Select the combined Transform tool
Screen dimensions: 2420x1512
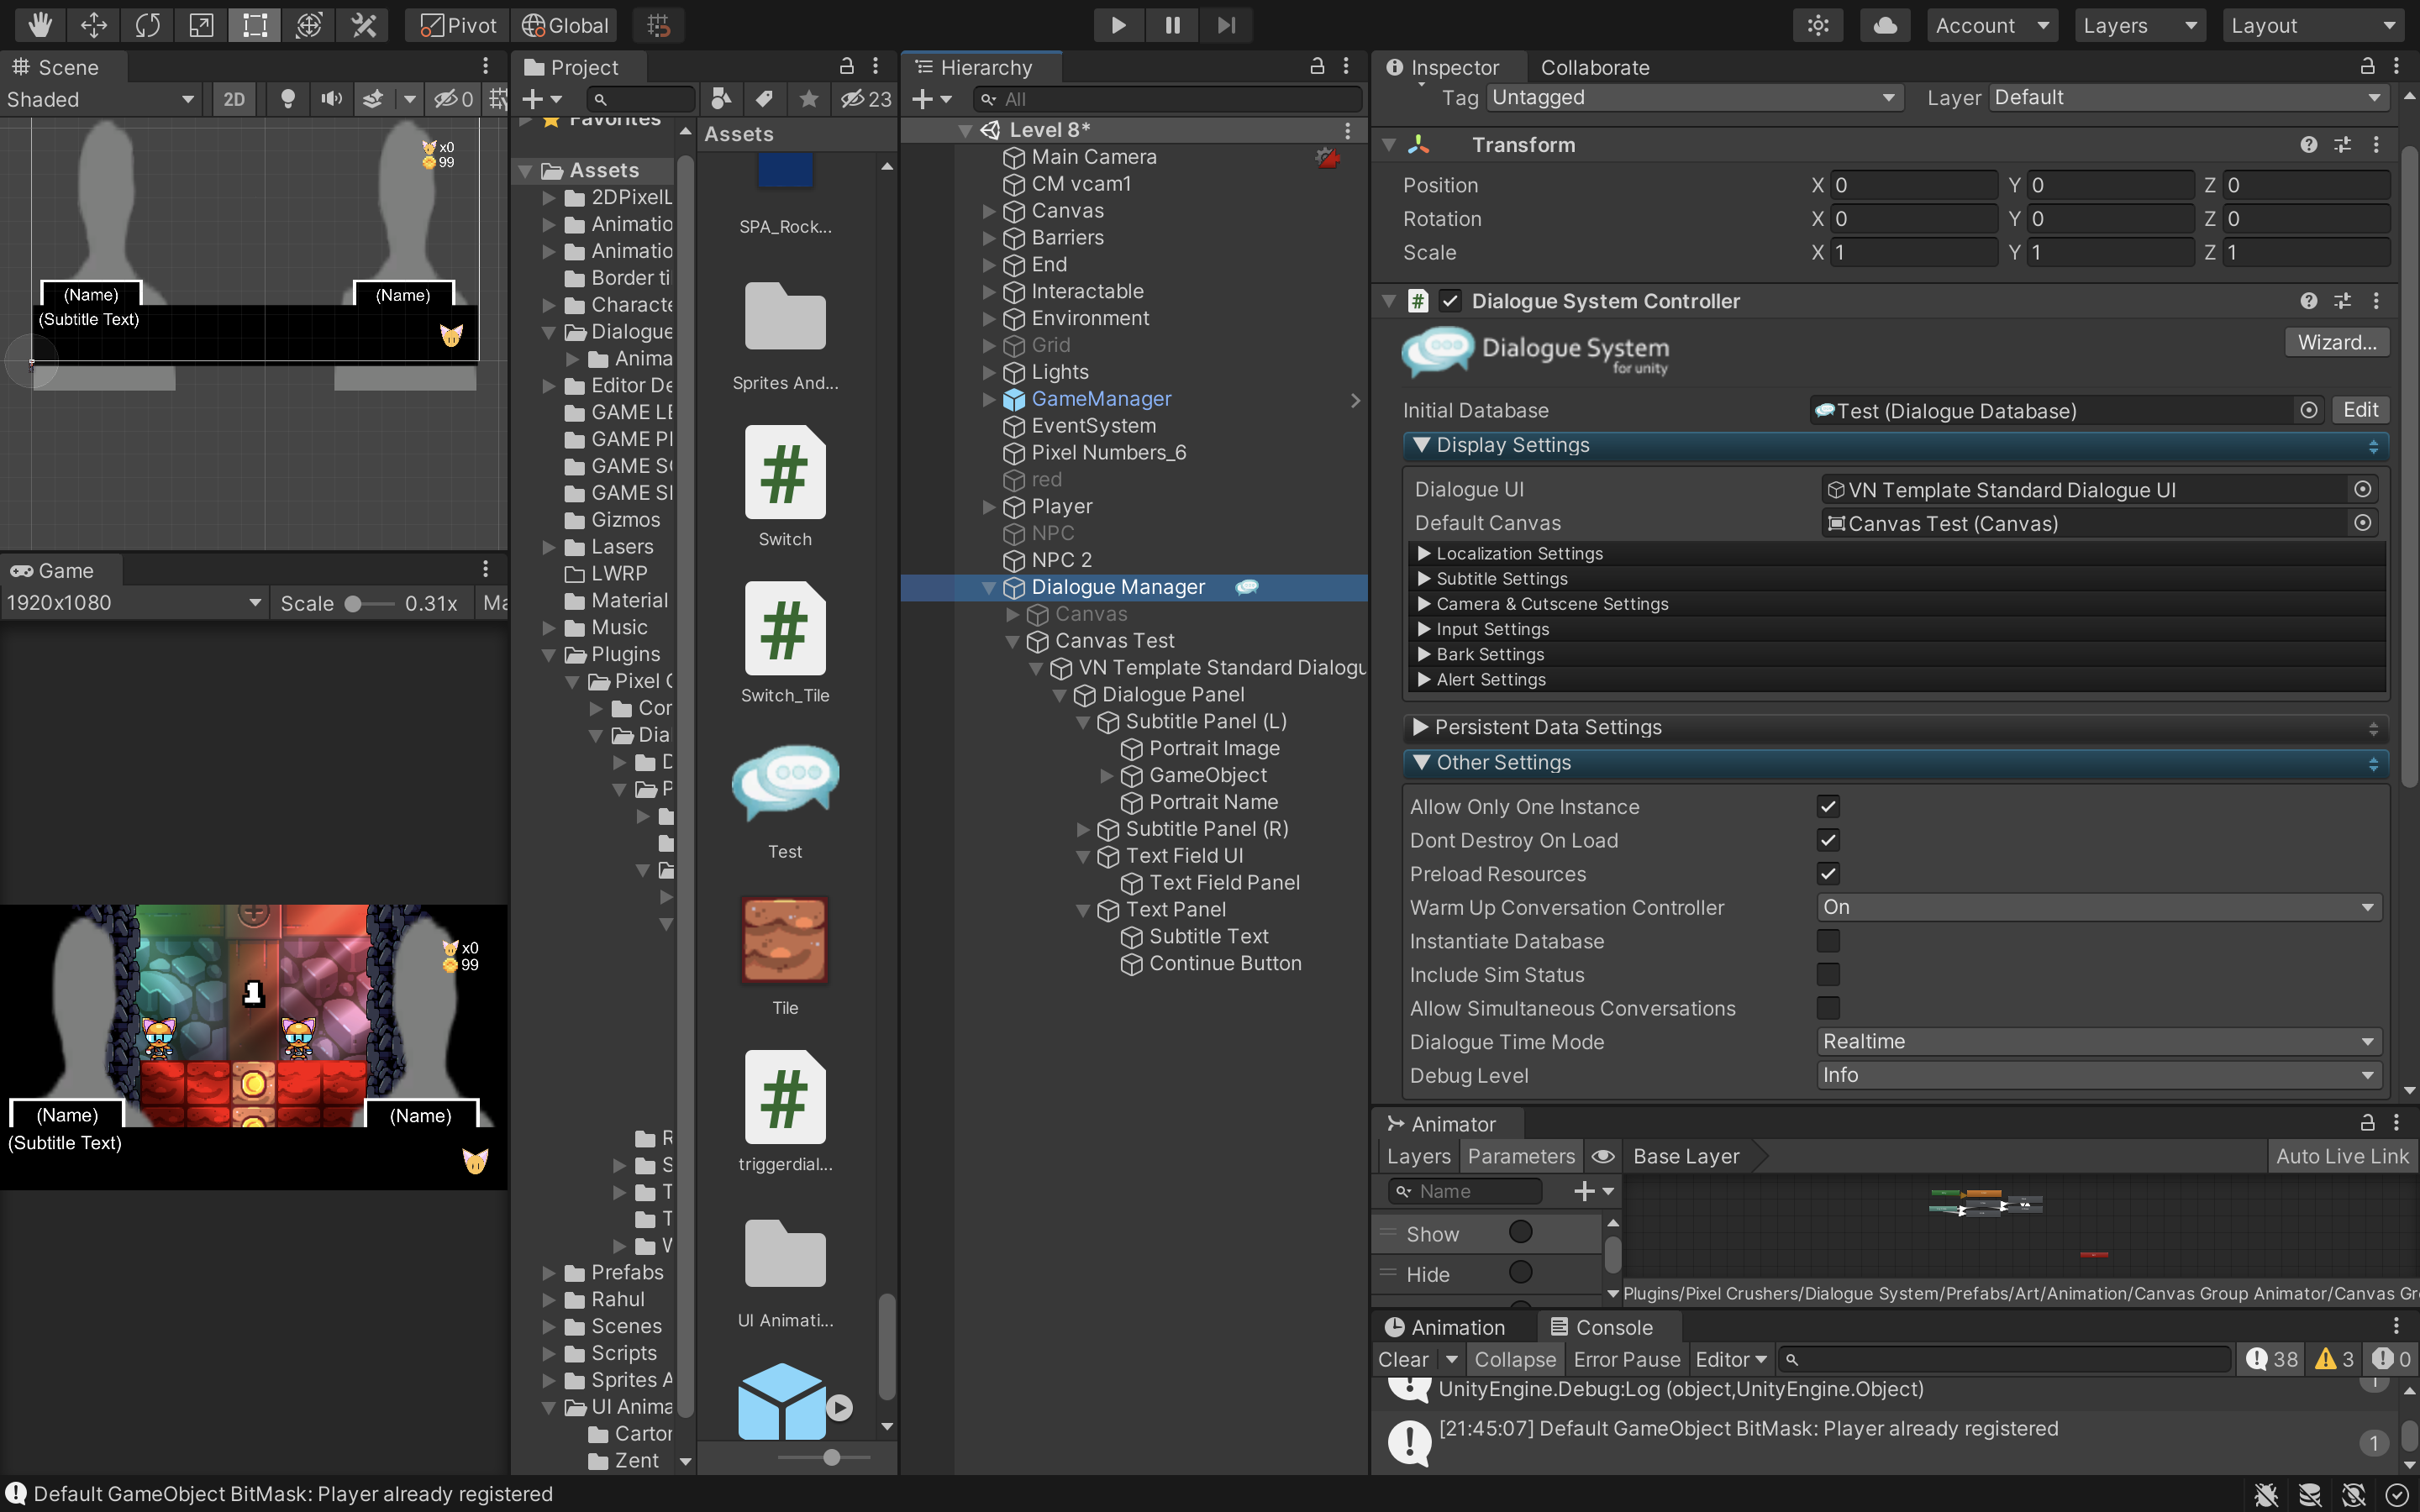pos(309,25)
